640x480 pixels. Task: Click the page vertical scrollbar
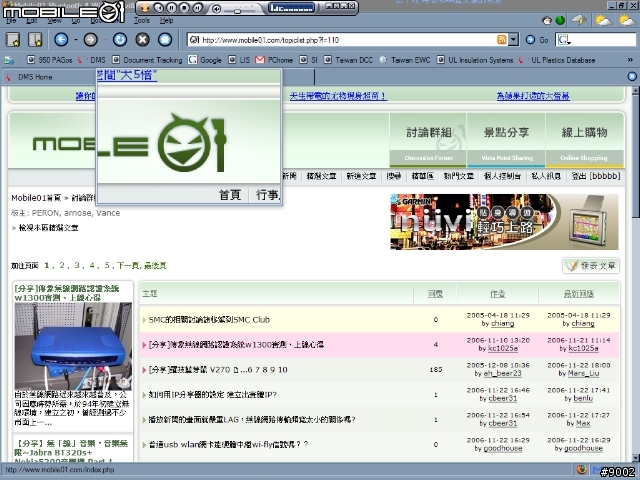[636, 273]
